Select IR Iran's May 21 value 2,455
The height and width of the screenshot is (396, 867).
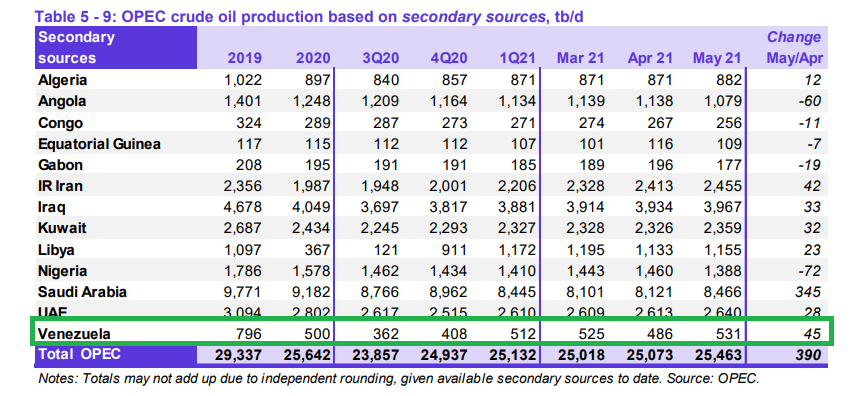[x=722, y=186]
